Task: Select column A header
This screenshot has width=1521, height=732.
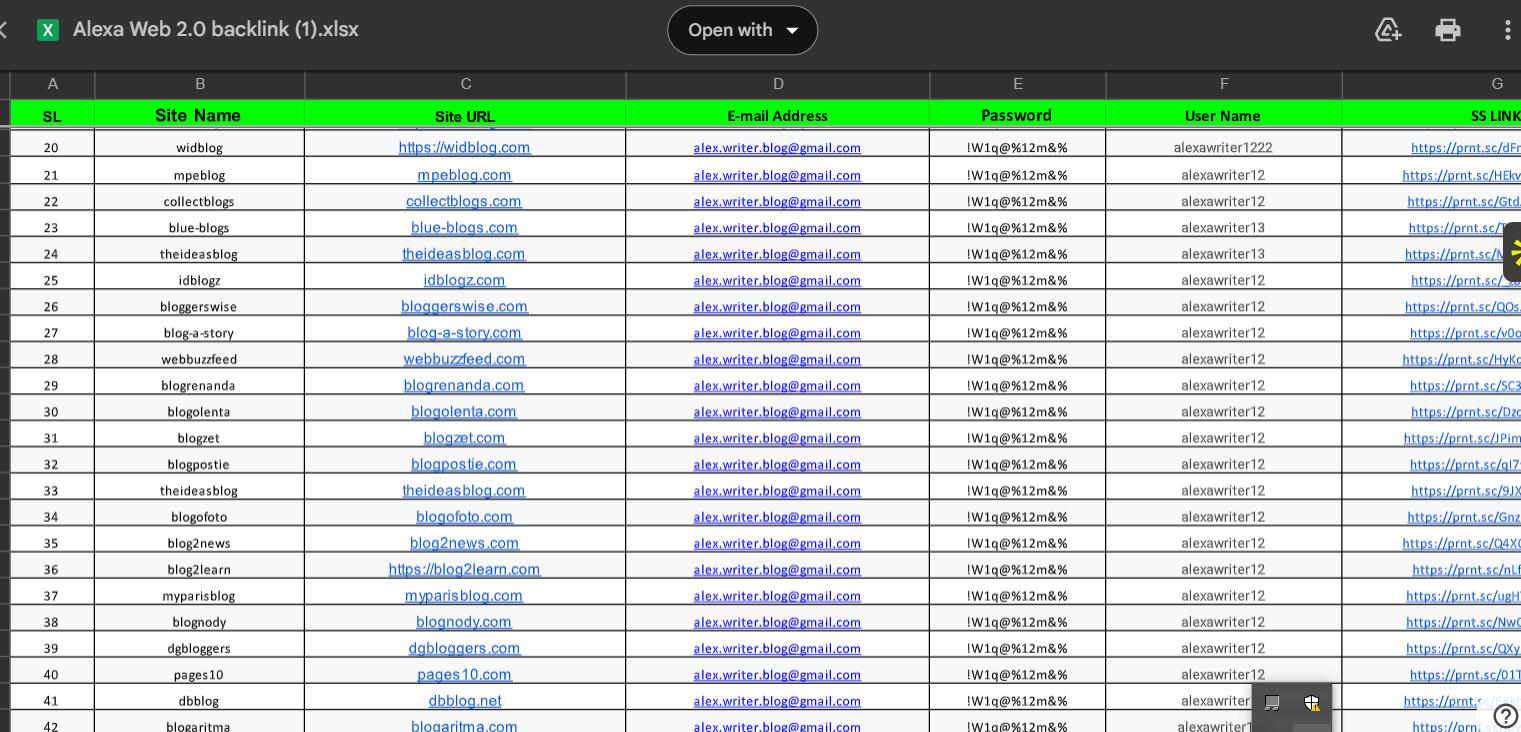Action: [52, 84]
